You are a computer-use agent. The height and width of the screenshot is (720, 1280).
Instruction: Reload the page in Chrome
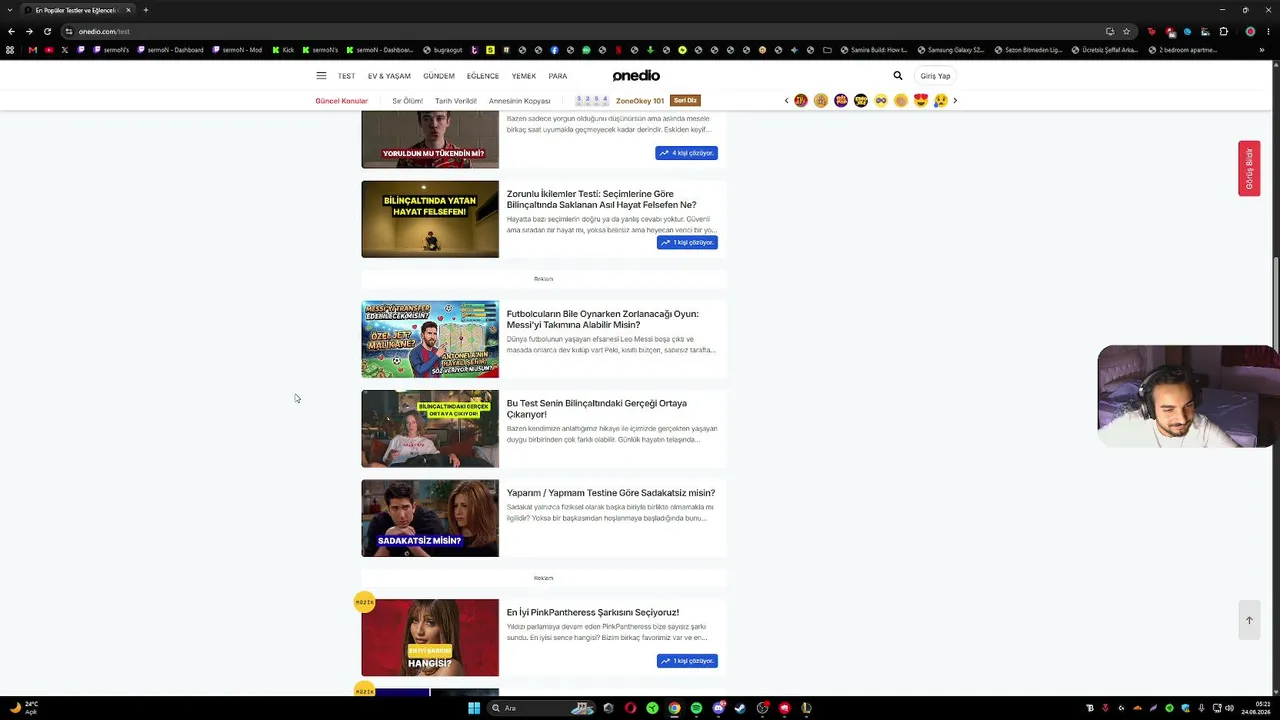coord(47,31)
